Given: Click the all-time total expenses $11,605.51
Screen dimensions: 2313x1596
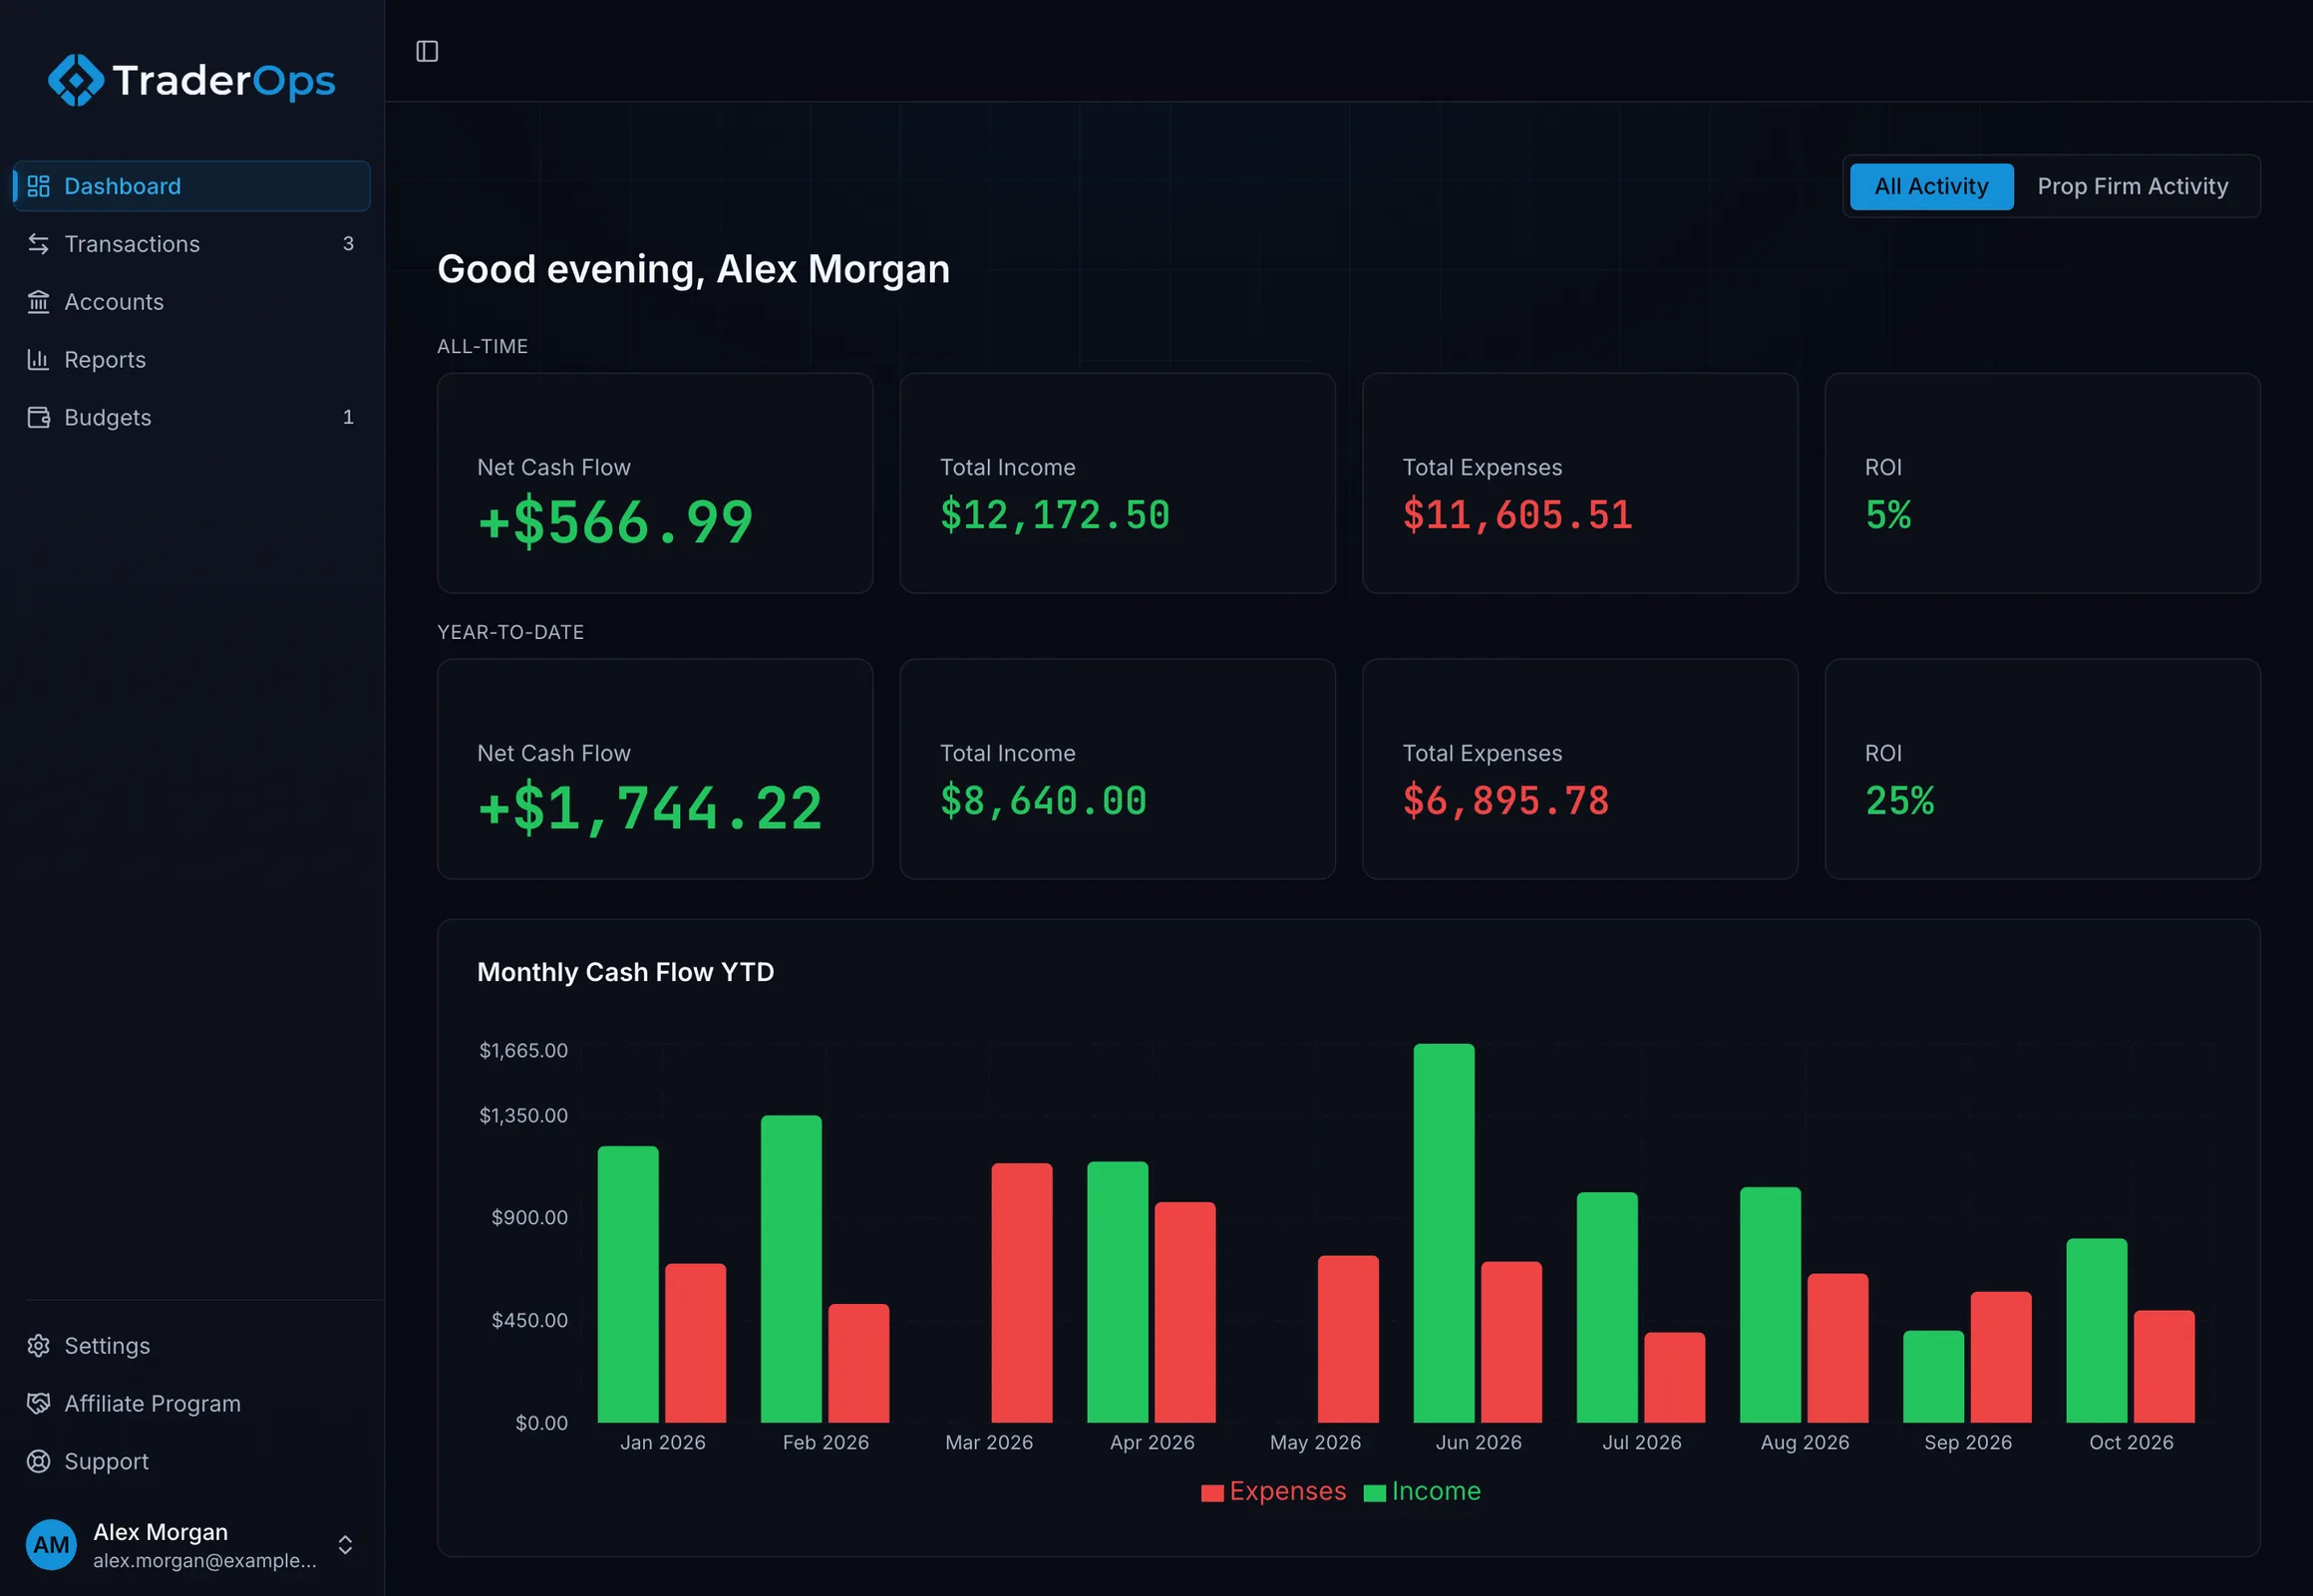Looking at the screenshot, I should click(x=1517, y=516).
